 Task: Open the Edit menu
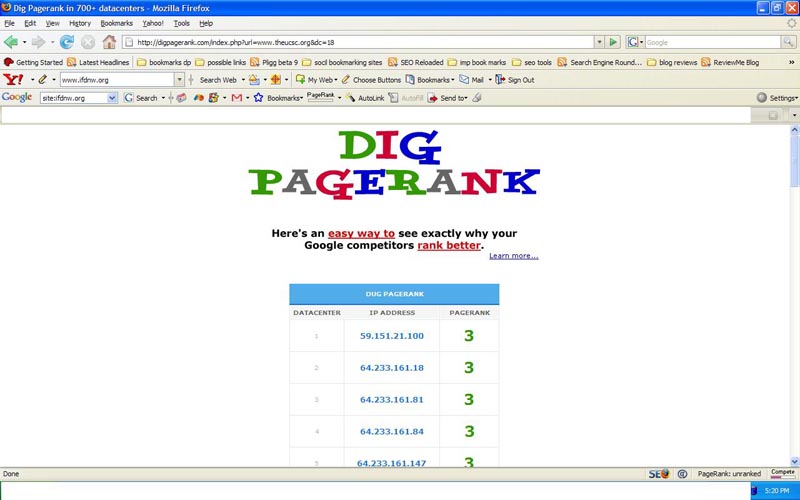click(x=30, y=23)
